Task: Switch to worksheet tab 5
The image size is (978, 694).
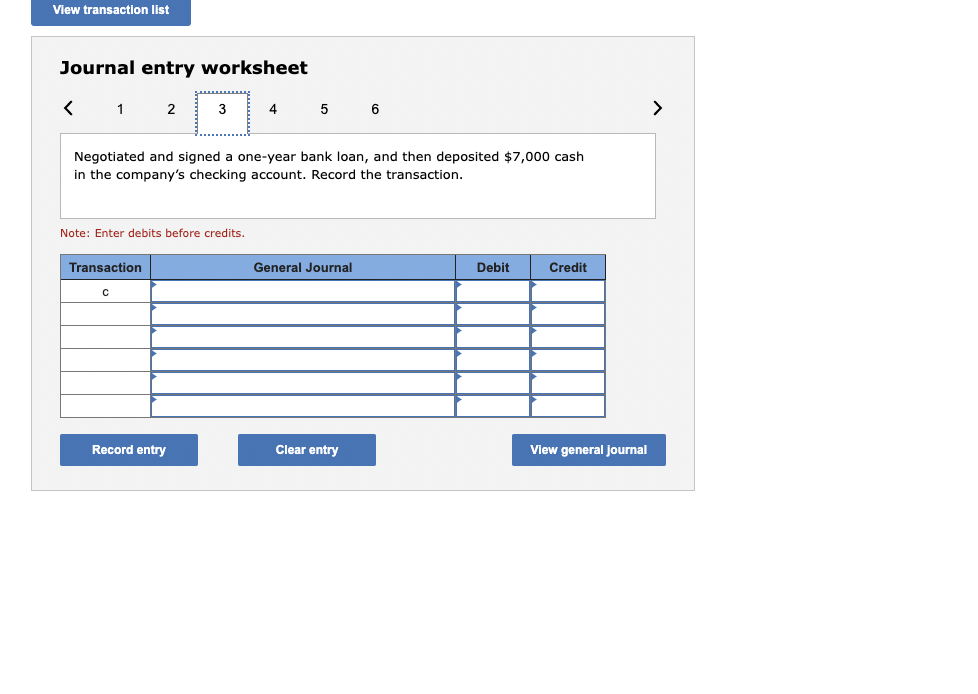Action: (324, 110)
